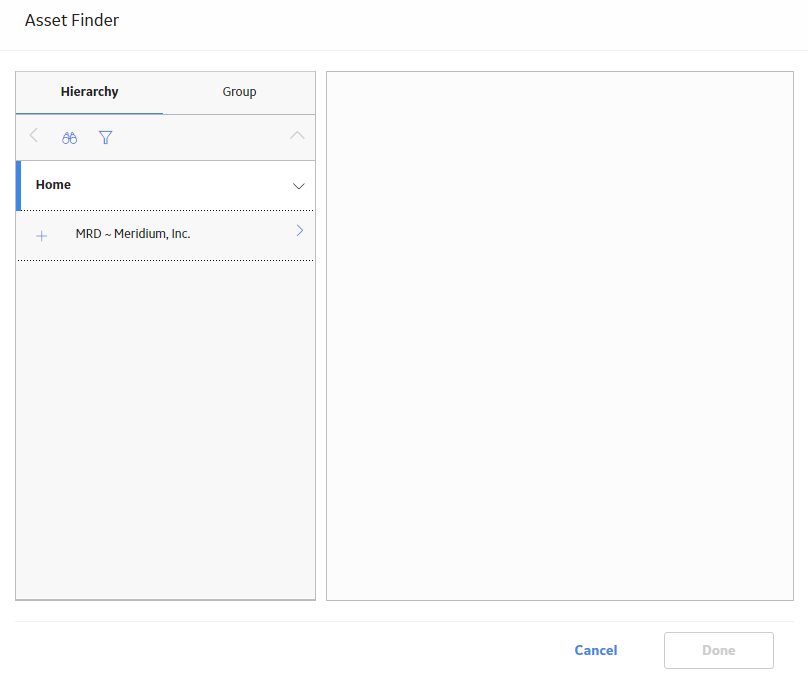Click the blue selection bar beside Home
808x683 pixels.
(x=19, y=186)
